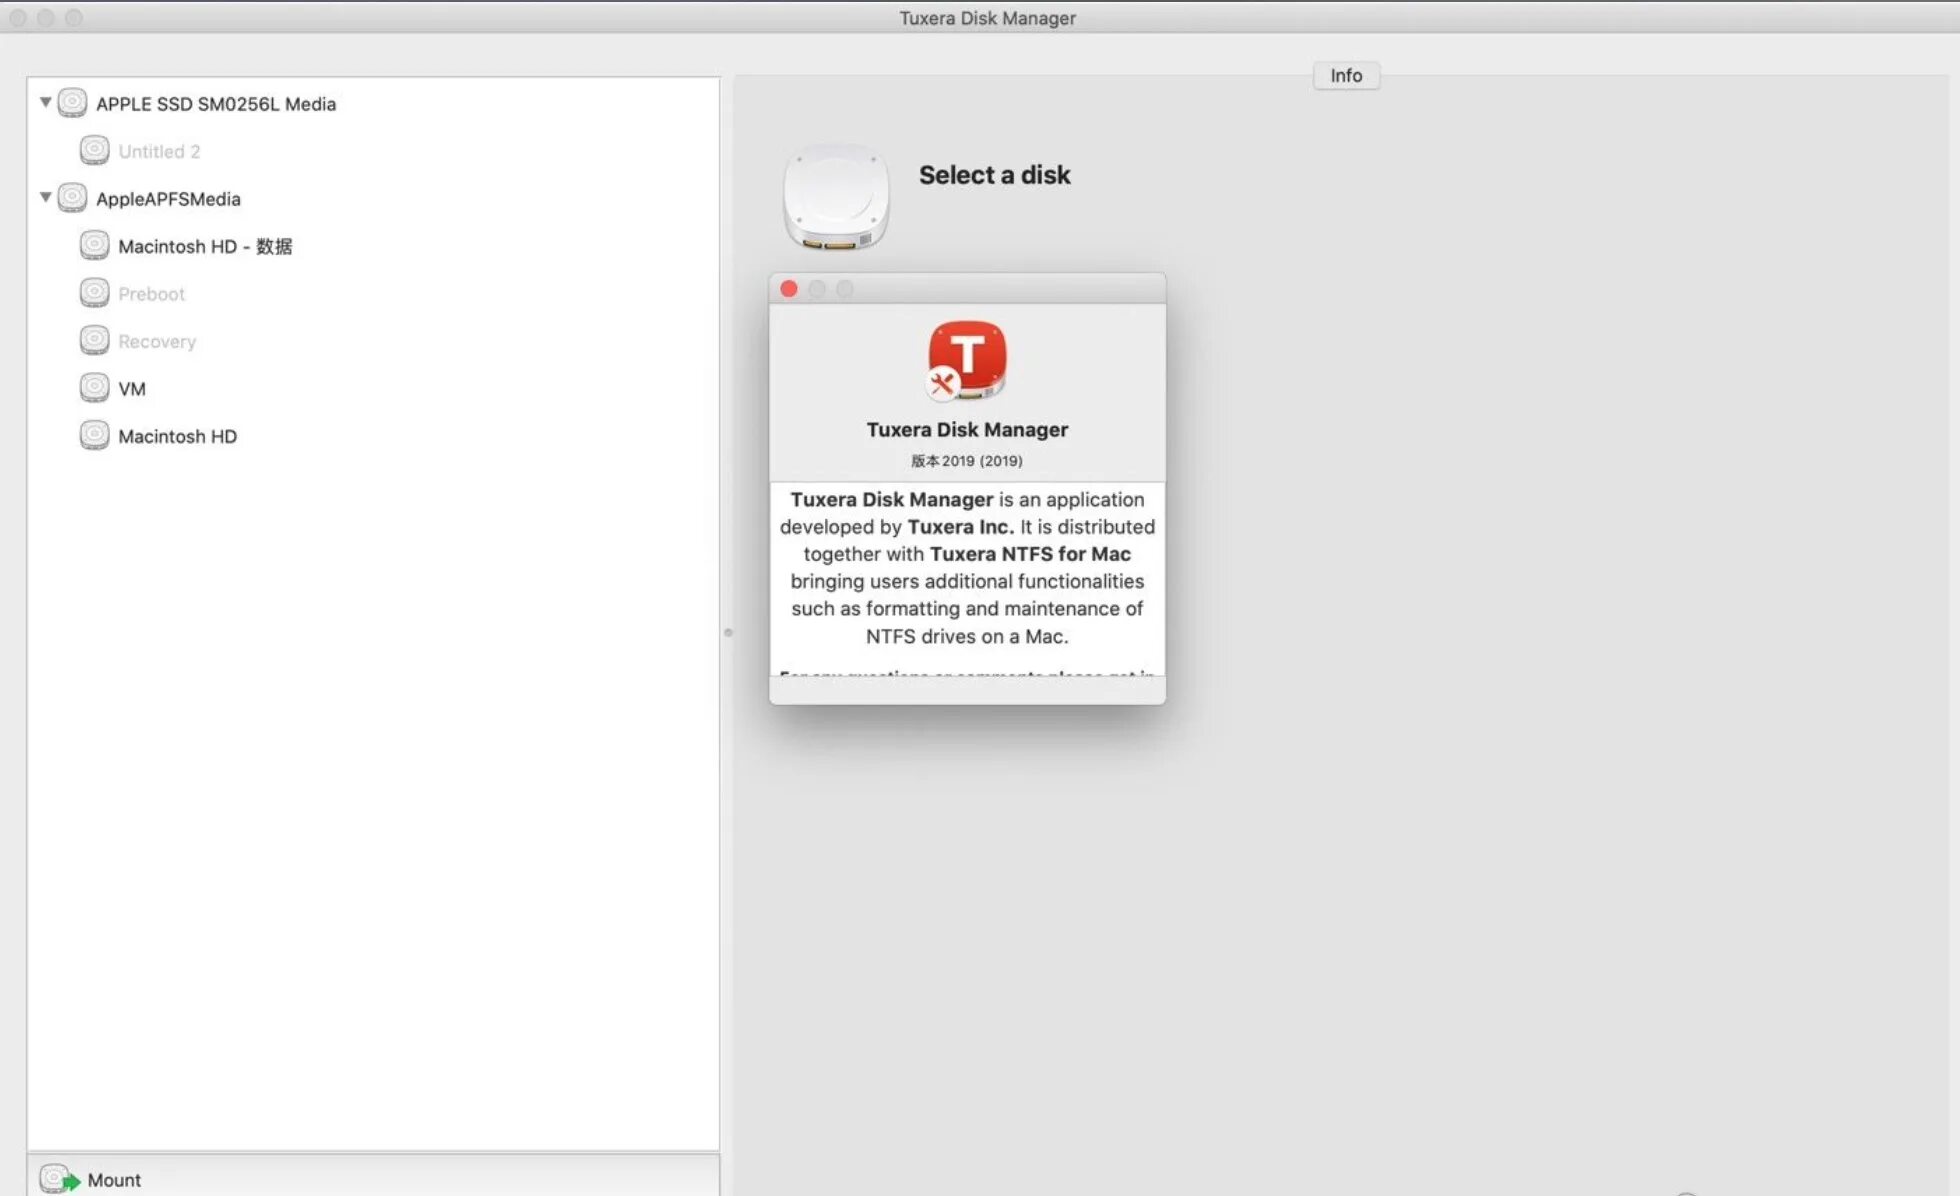Close the About Tuxera Disk Manager dialog
The width and height of the screenshot is (1960, 1196).
[x=788, y=289]
